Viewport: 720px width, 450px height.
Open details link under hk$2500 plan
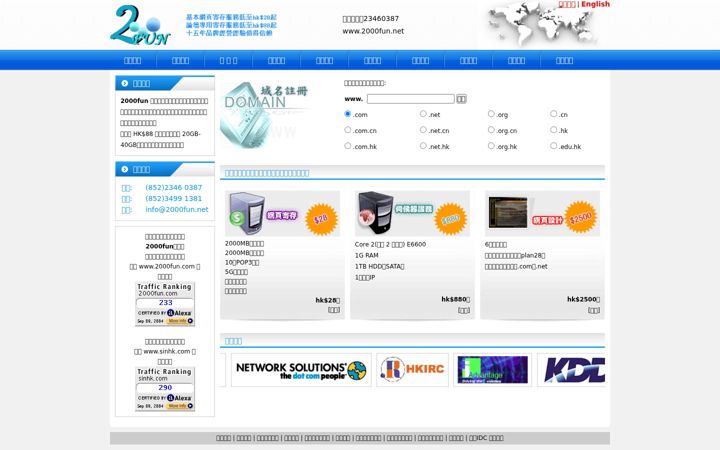pyautogui.click(x=594, y=310)
